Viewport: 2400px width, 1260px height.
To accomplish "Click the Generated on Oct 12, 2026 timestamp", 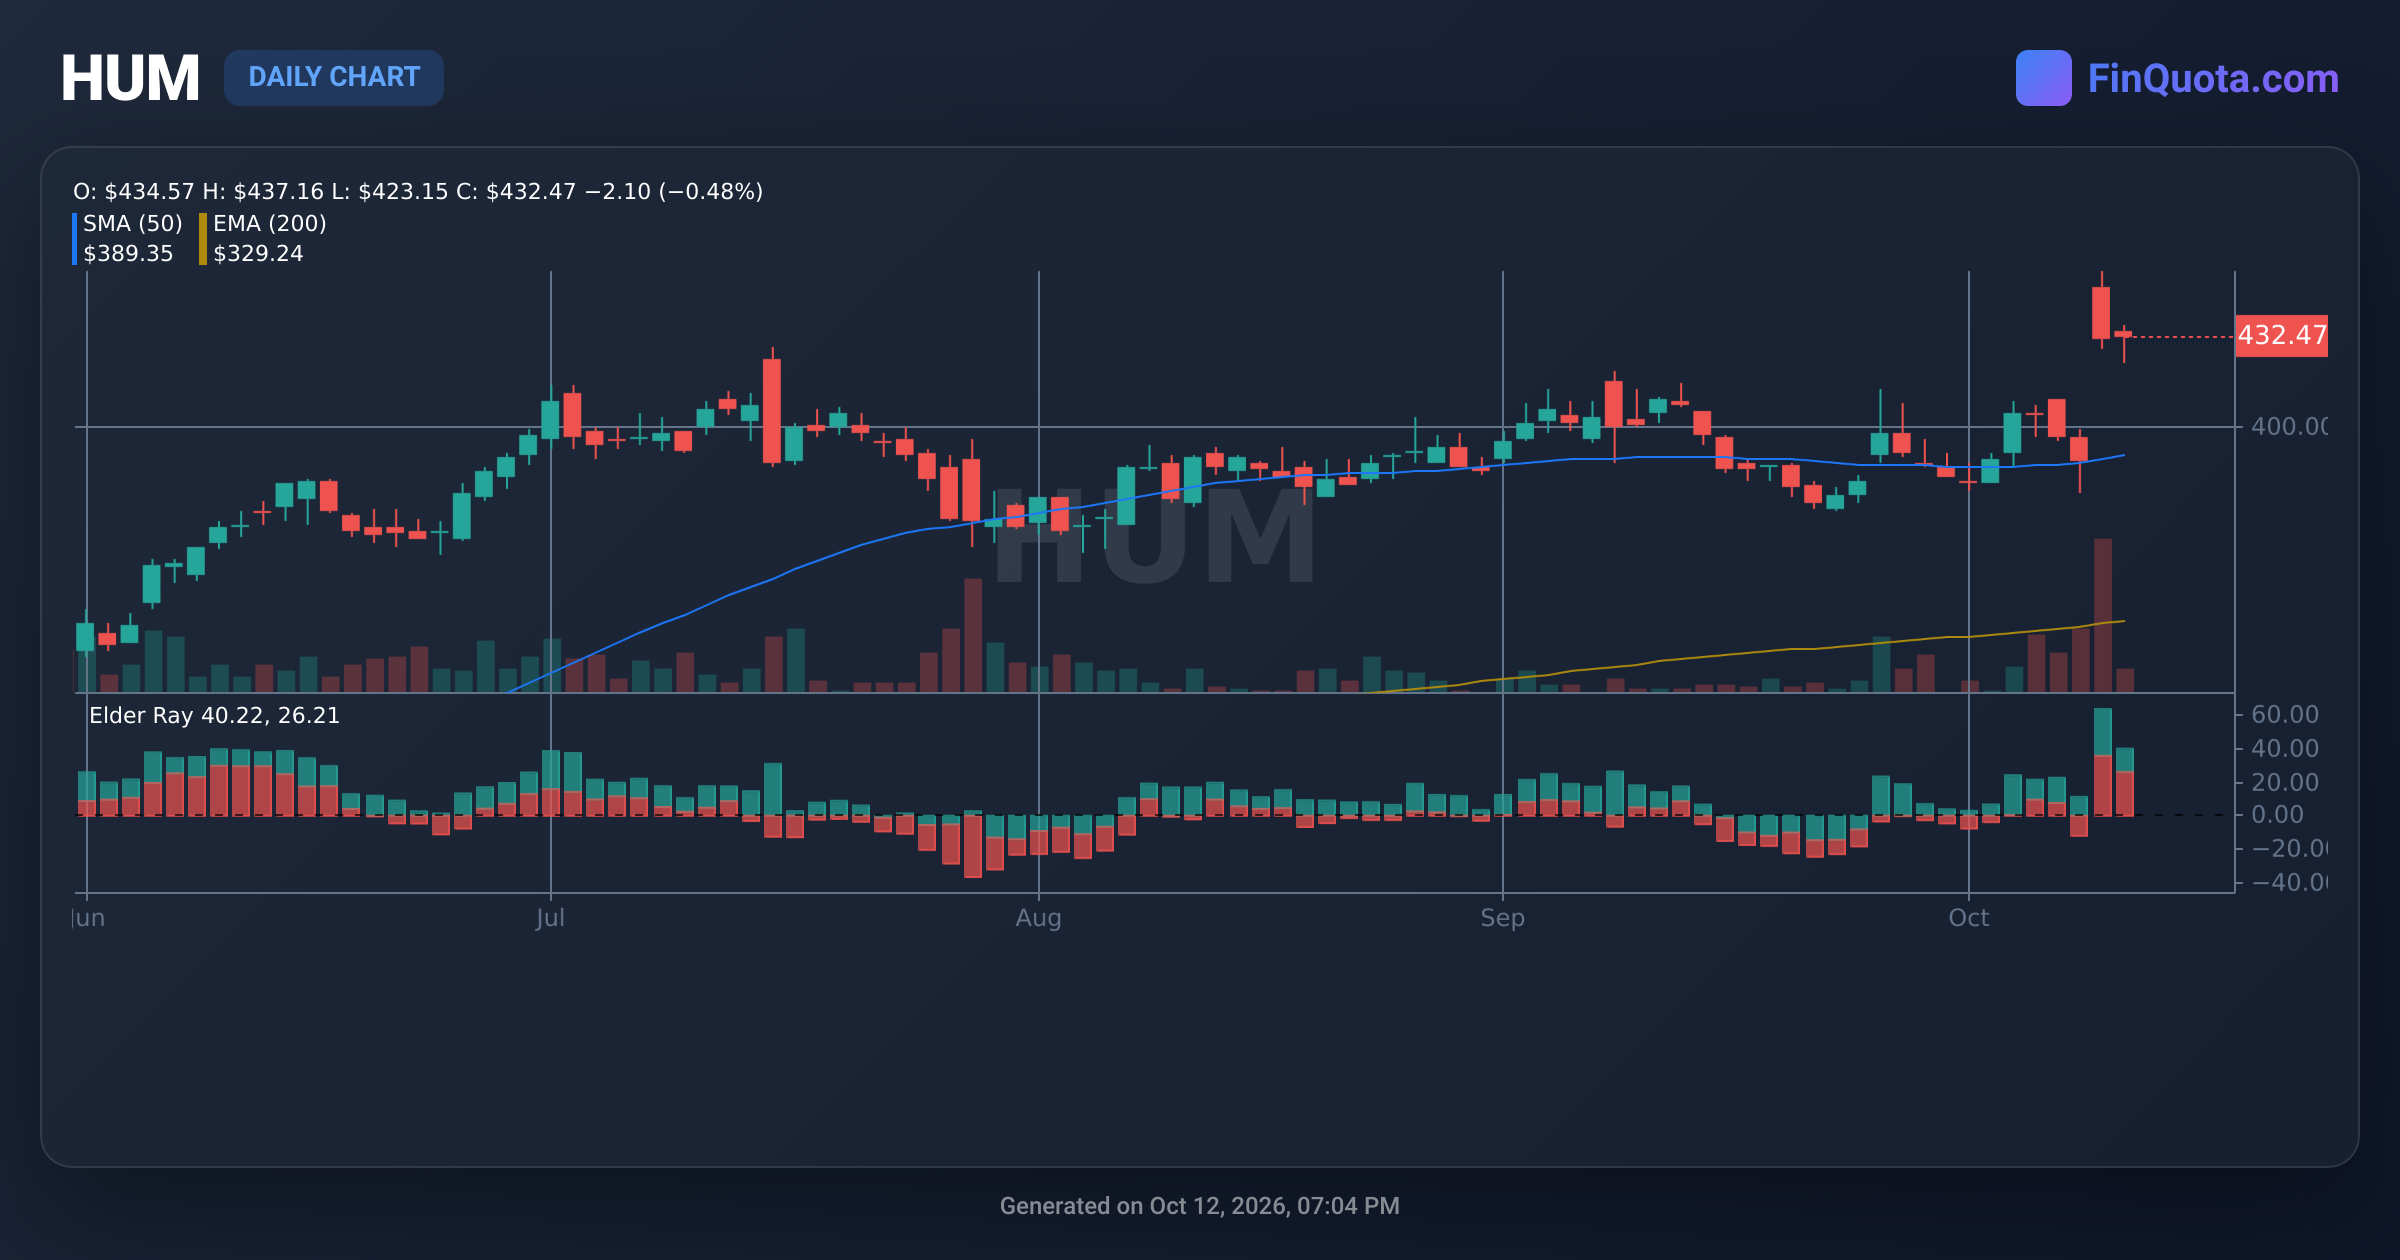I will coord(1200,1206).
